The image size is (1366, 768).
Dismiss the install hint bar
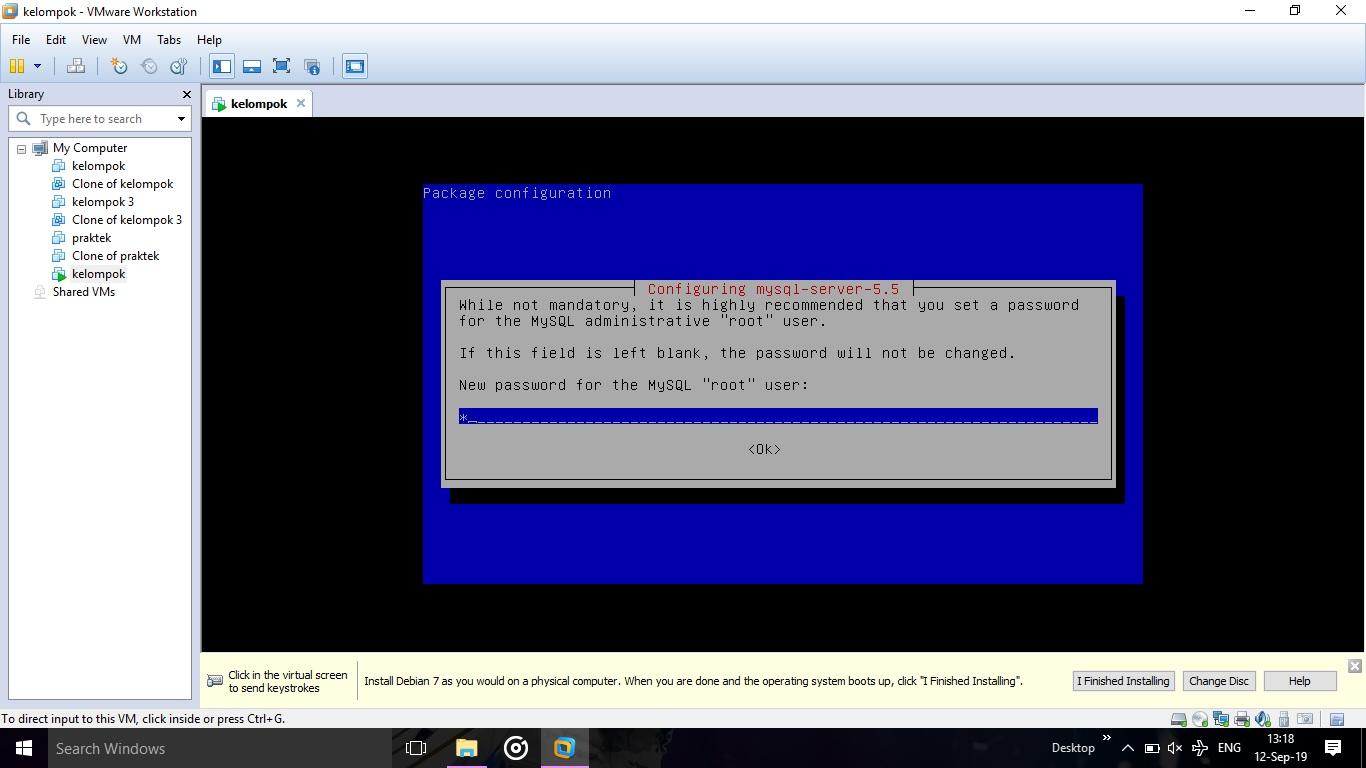pyautogui.click(x=1354, y=666)
